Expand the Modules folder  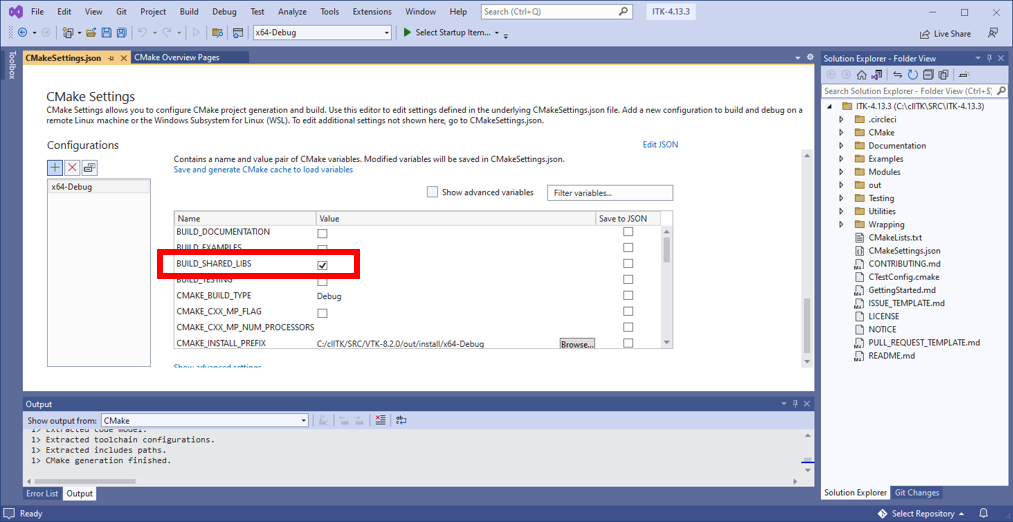(x=841, y=172)
